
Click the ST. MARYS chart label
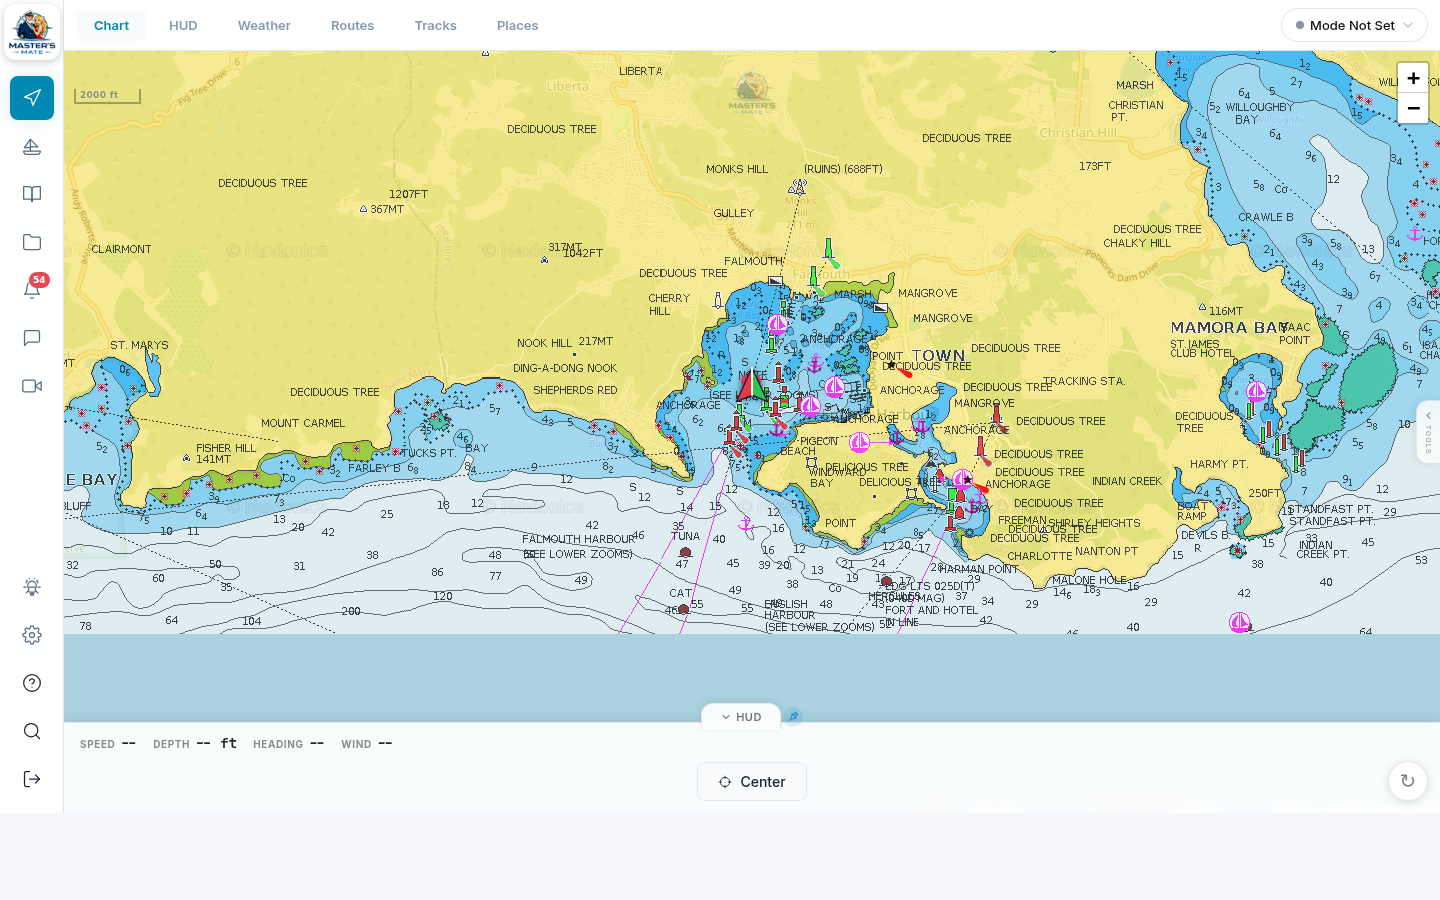click(x=139, y=345)
